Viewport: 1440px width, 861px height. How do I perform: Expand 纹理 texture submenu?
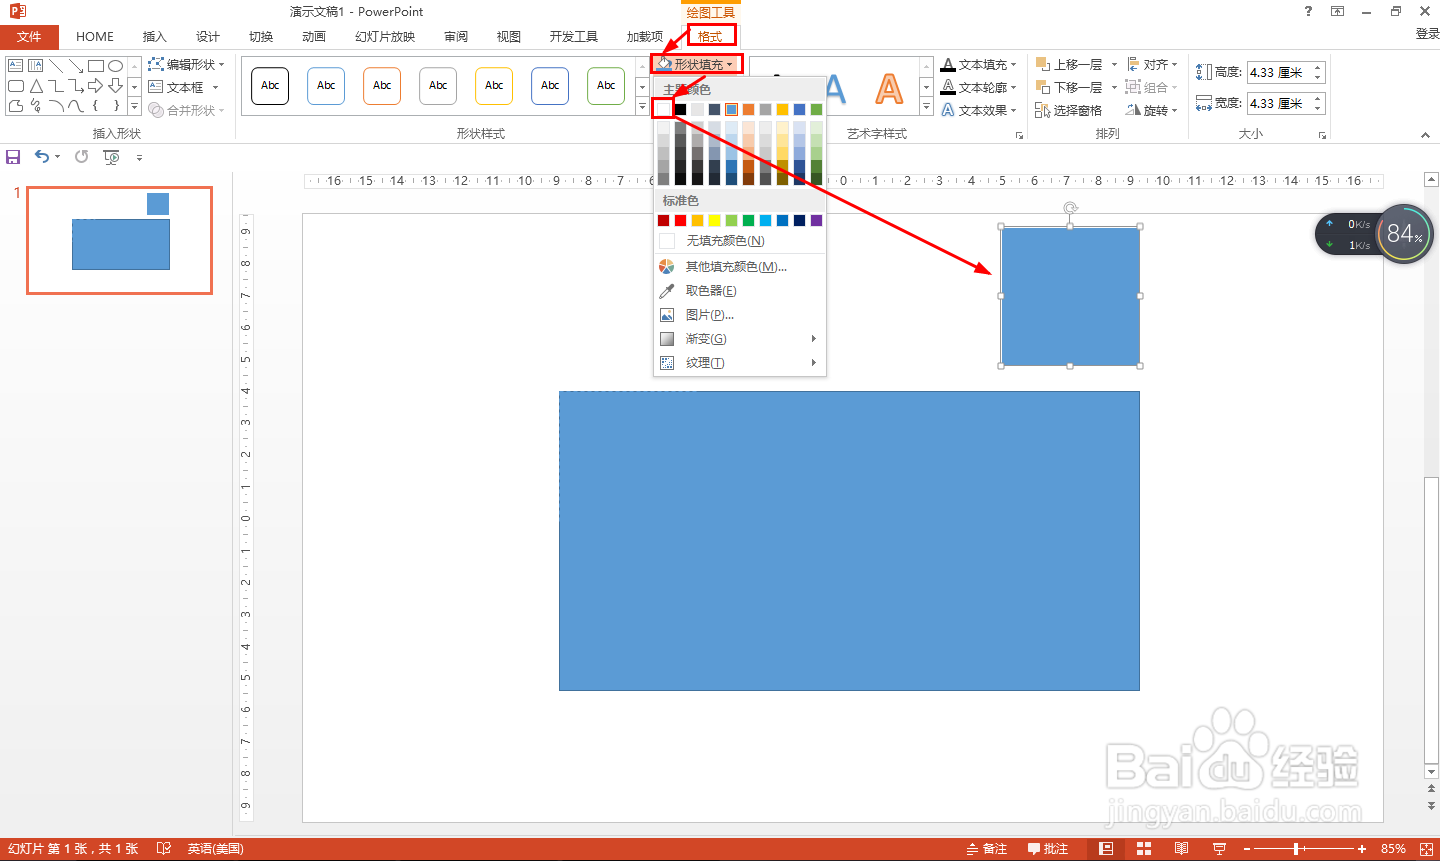click(x=740, y=363)
